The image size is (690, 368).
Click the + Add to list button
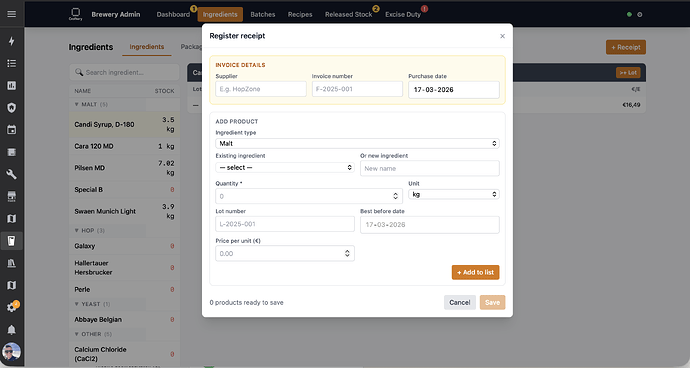coord(475,272)
